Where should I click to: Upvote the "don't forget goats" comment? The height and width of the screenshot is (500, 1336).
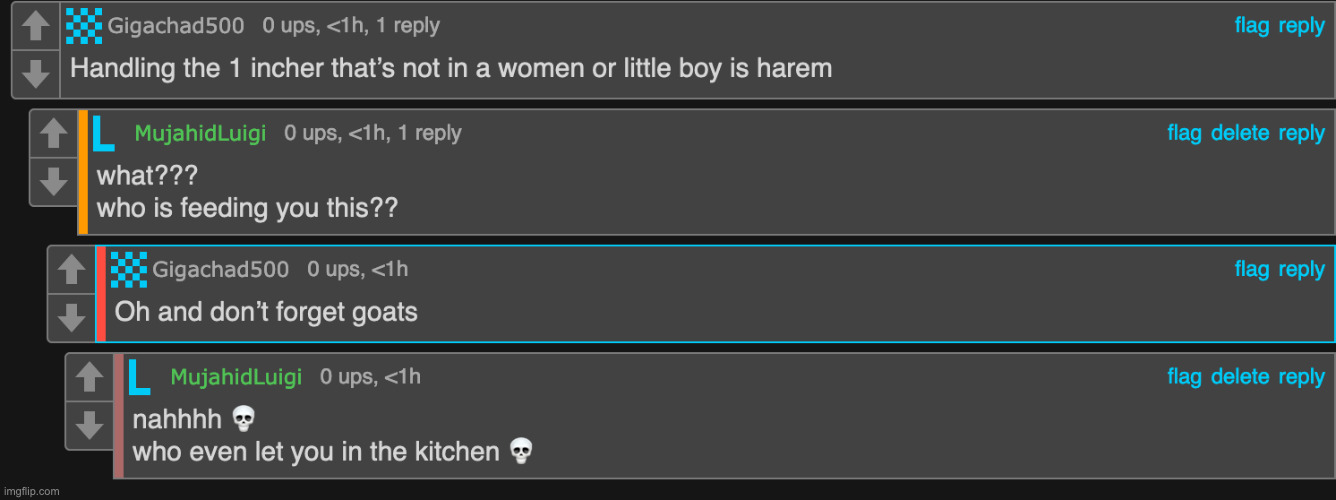pos(72,270)
